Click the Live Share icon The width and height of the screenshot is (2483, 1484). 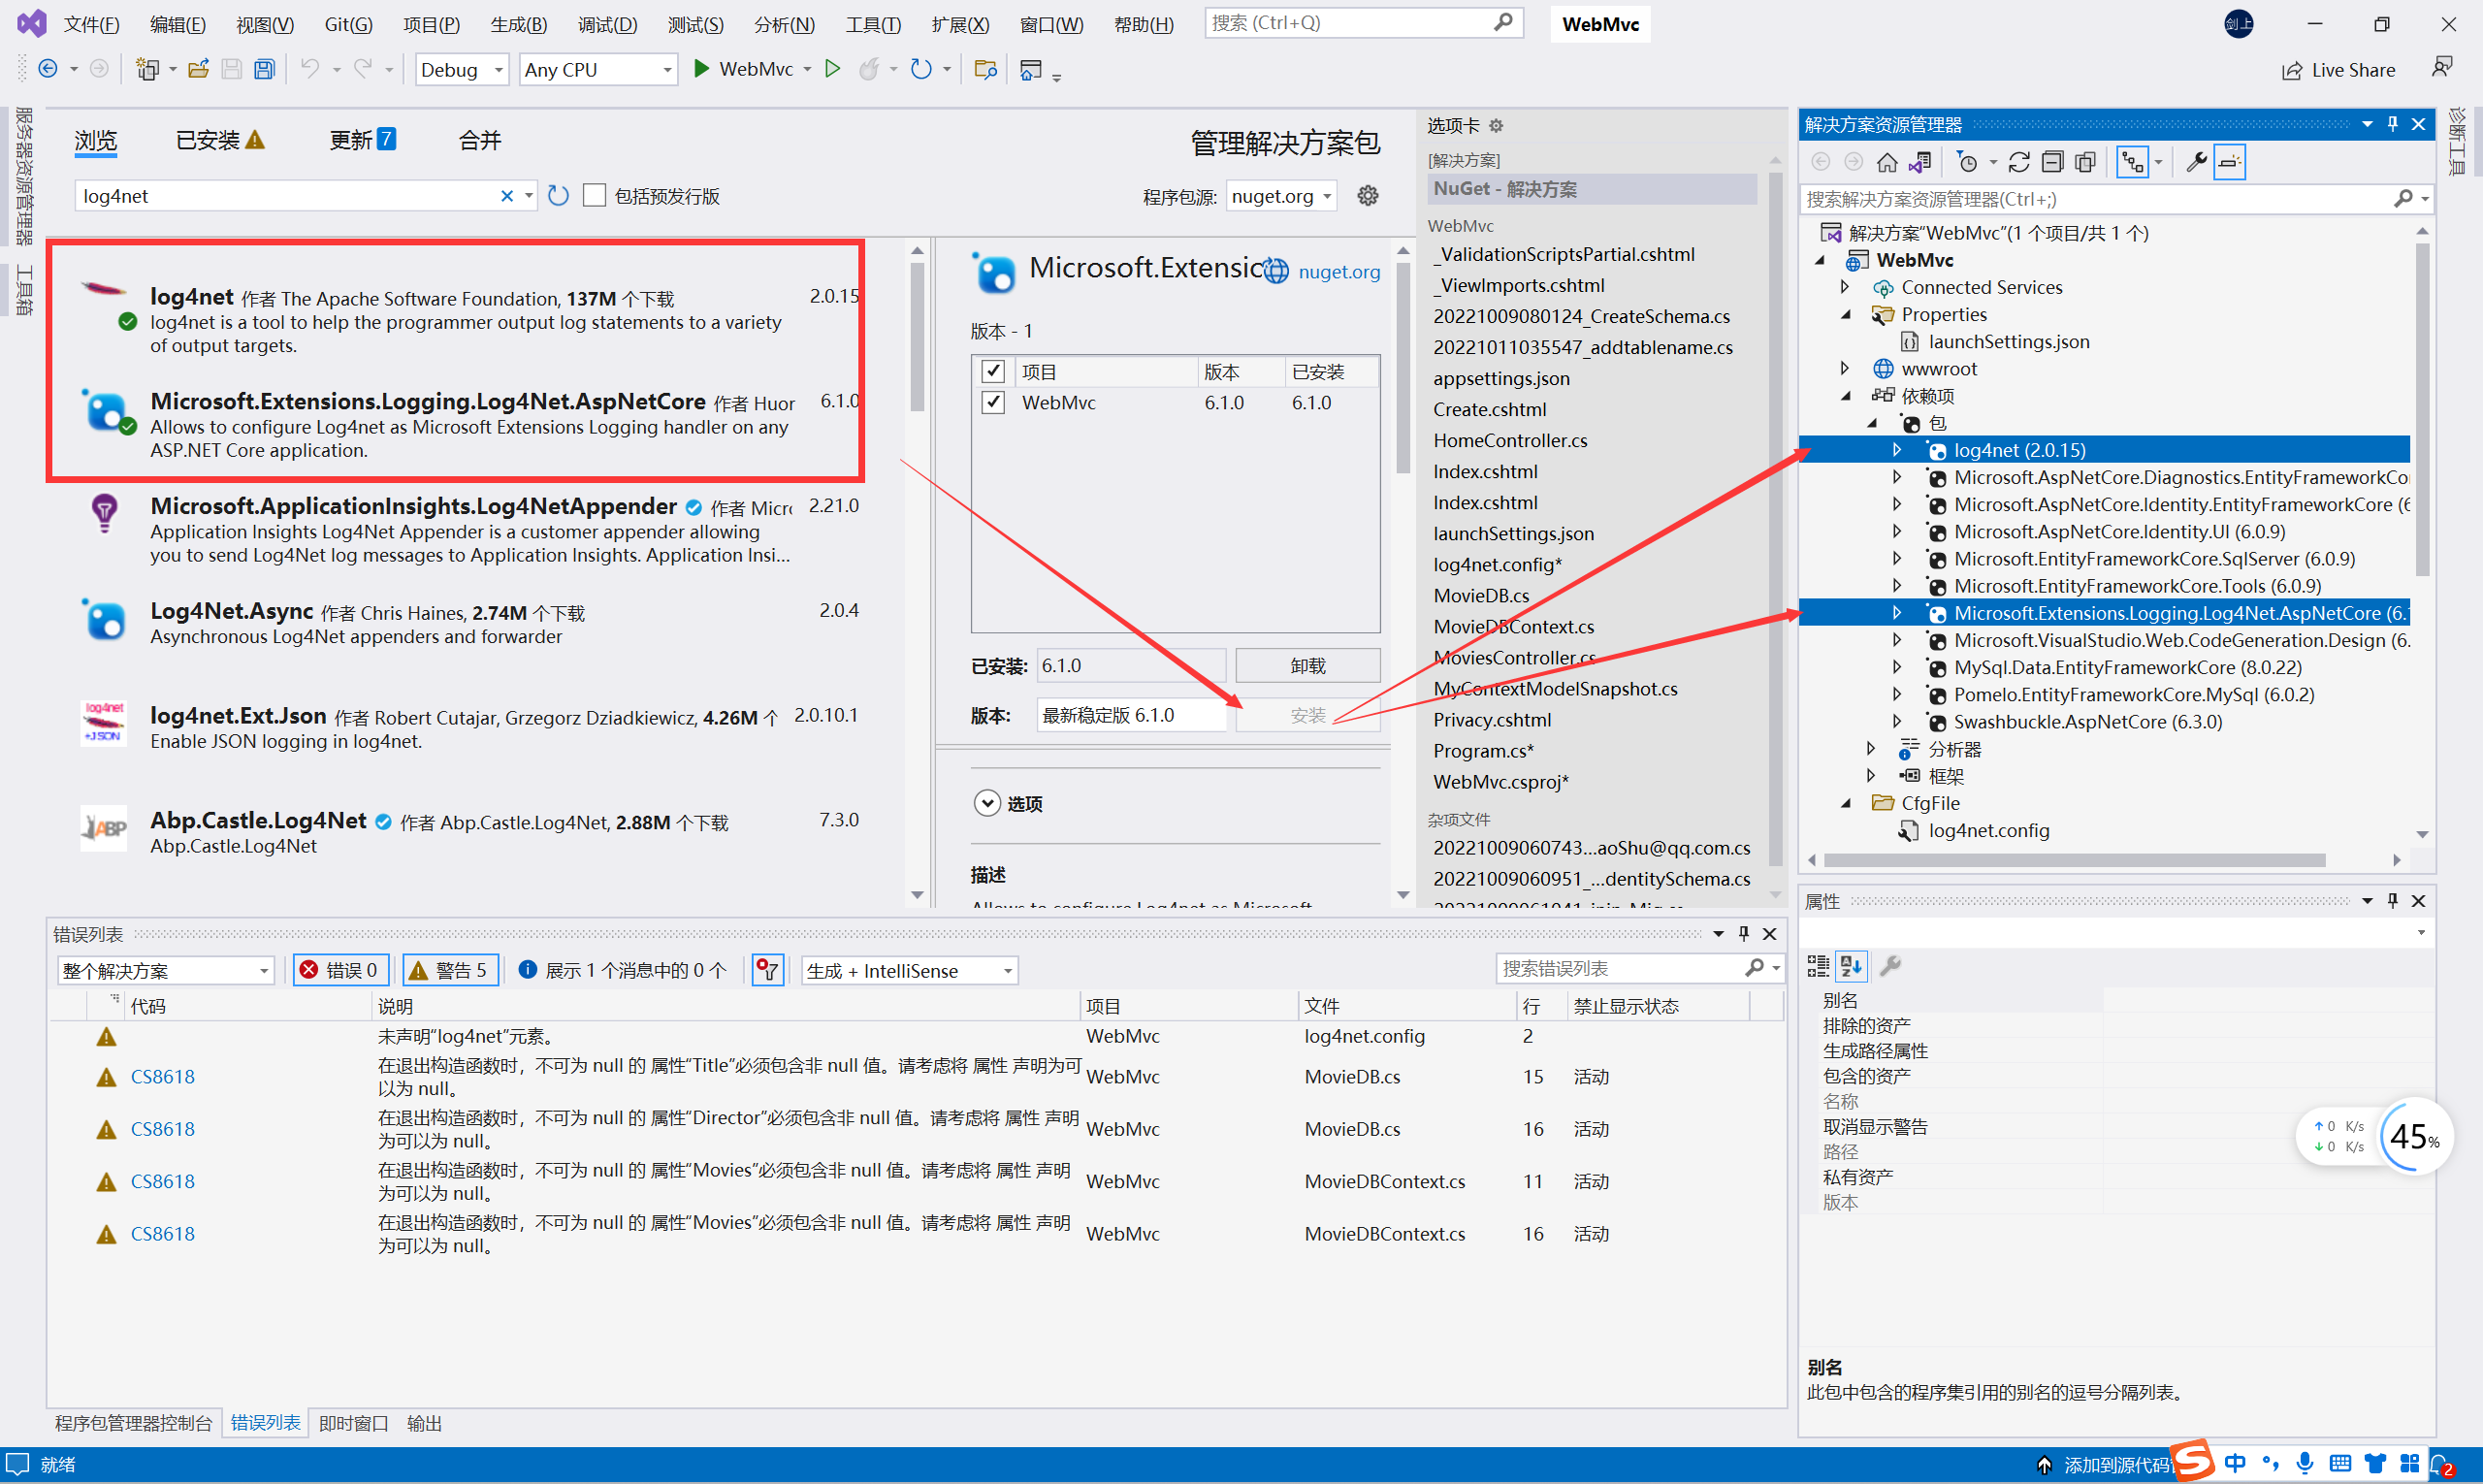coord(2291,70)
